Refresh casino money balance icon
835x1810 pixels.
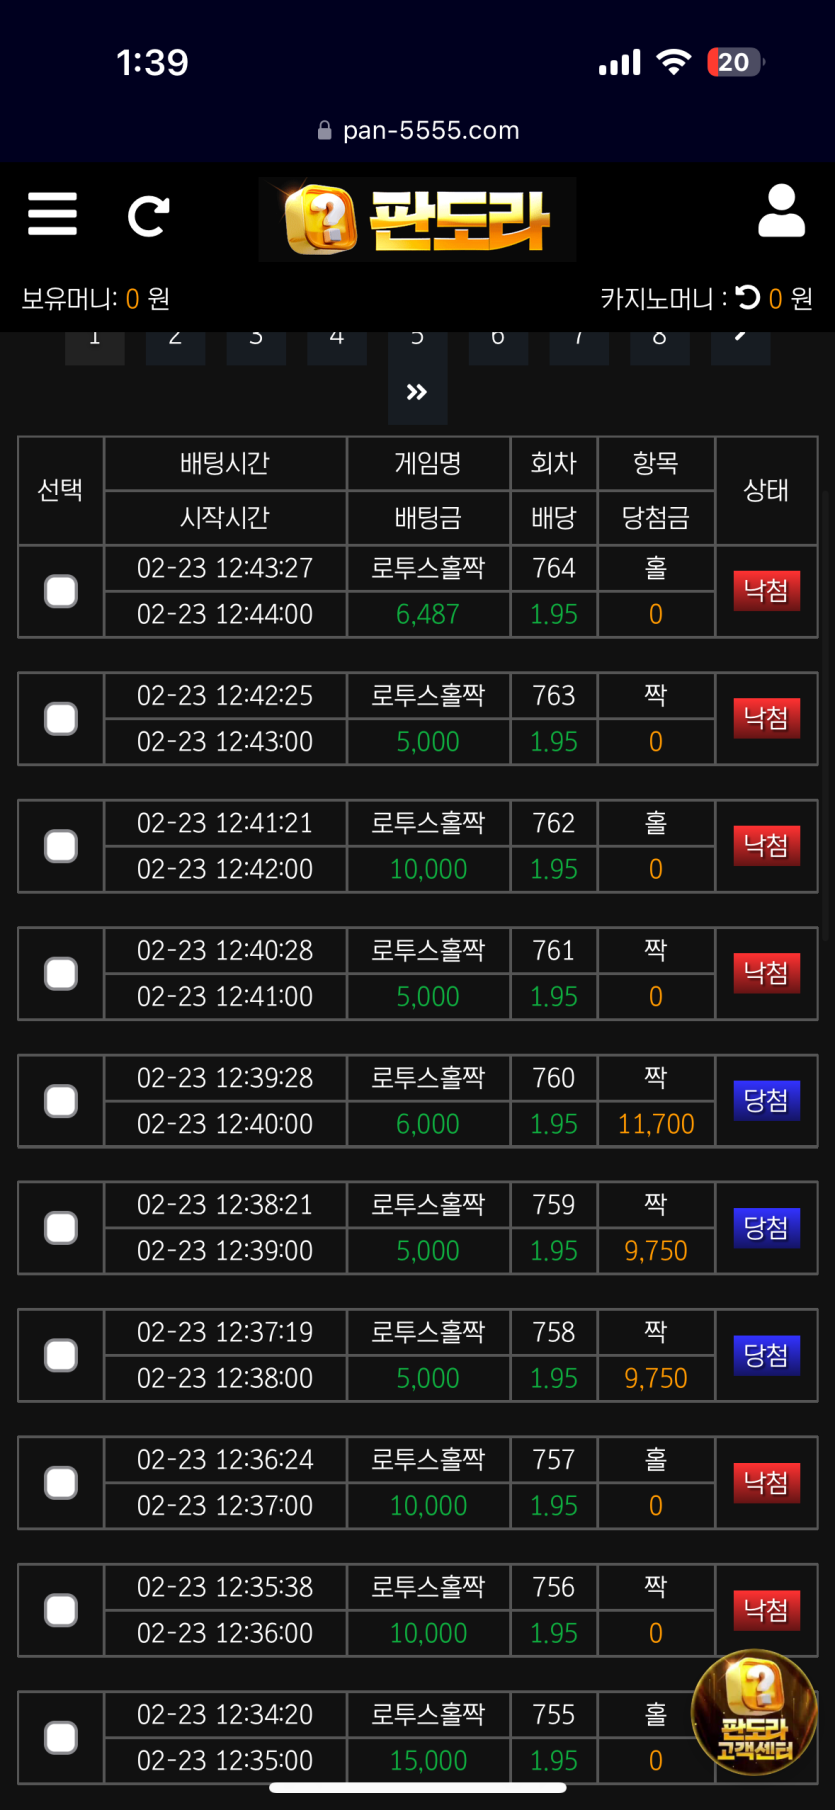(x=747, y=298)
